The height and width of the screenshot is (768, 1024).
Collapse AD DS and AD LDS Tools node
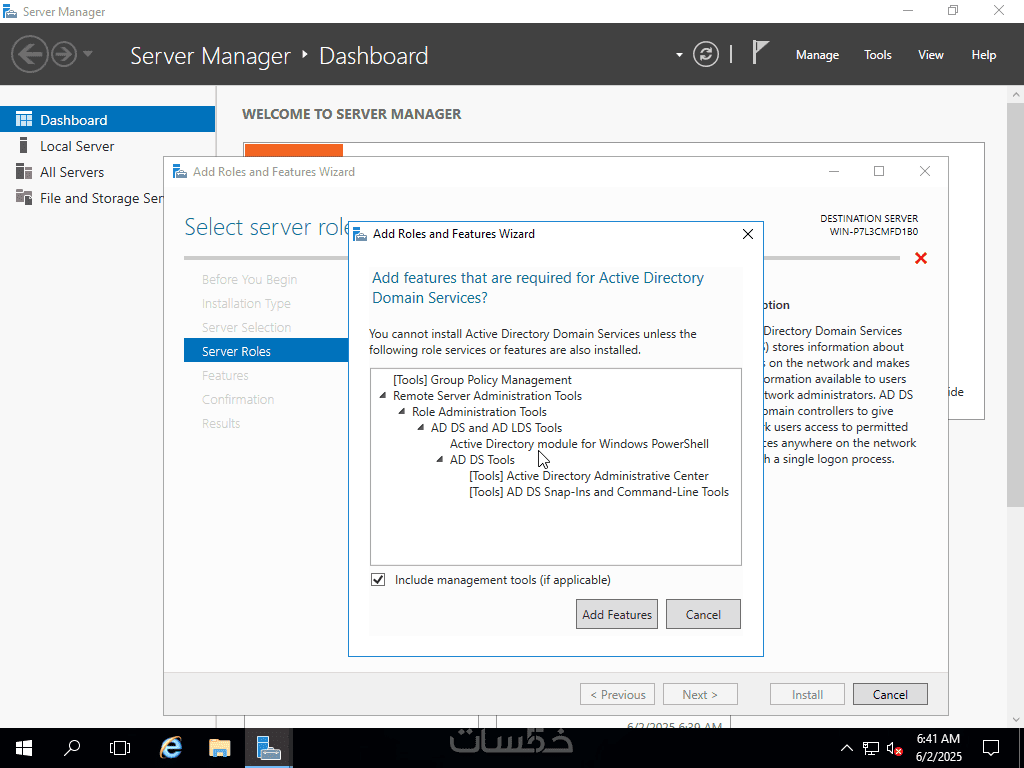pos(421,427)
